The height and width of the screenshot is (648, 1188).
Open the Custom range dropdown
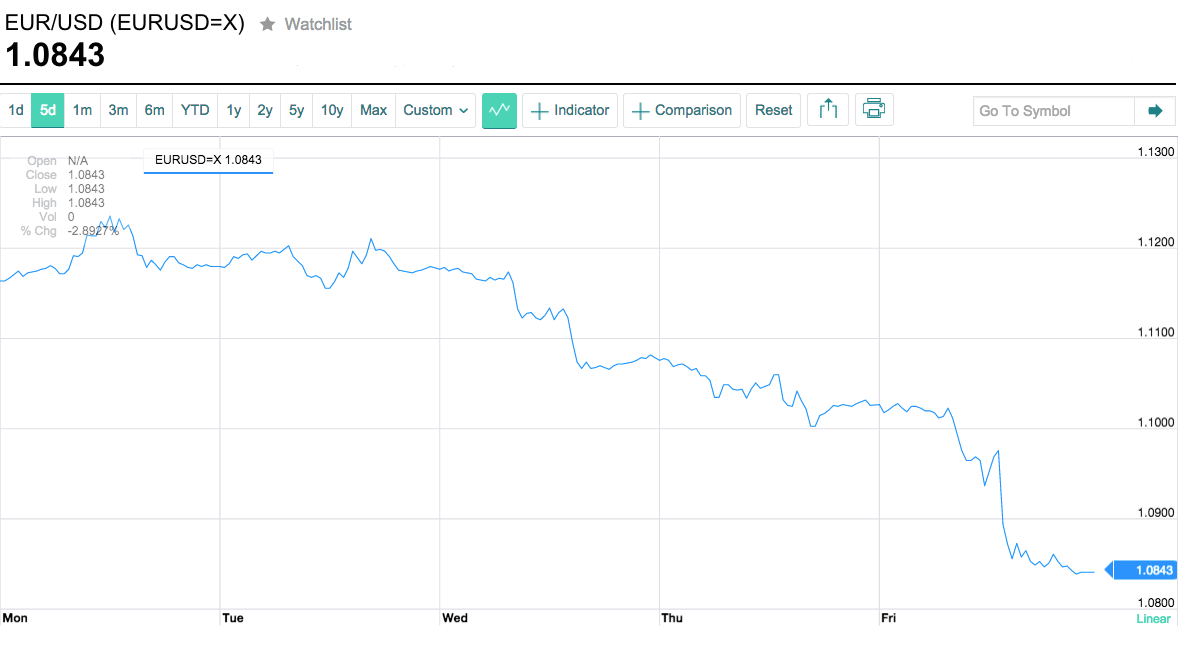pyautogui.click(x=436, y=111)
